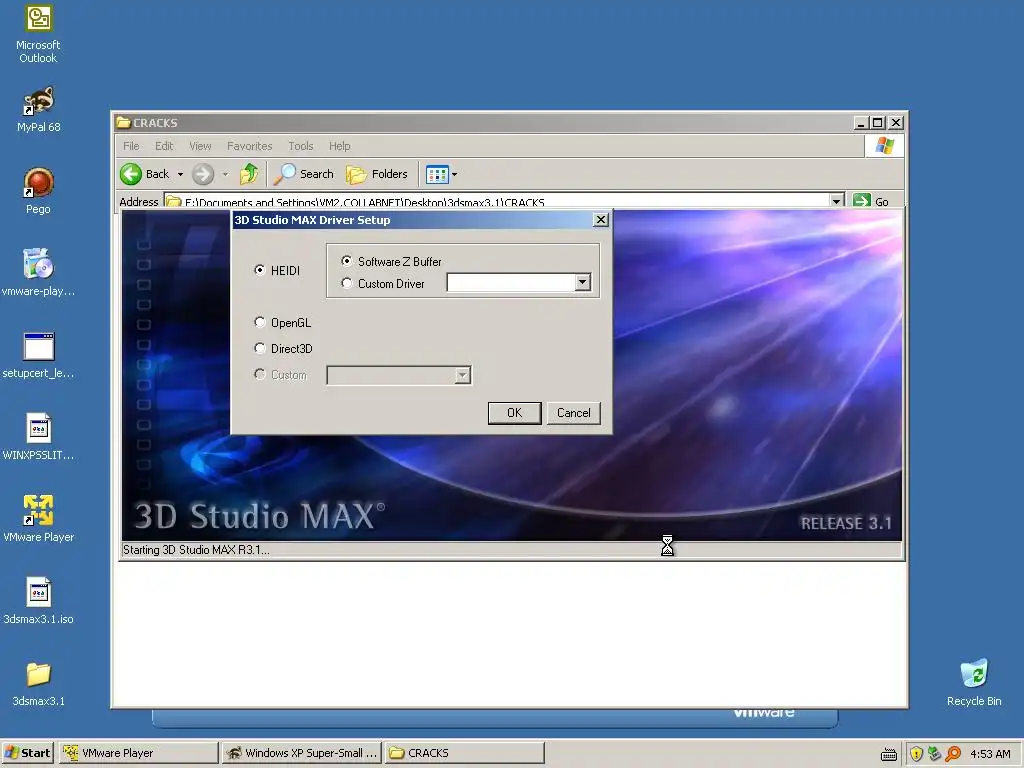
Task: Select setupcert_le desktop icon
Action: pyautogui.click(x=38, y=355)
